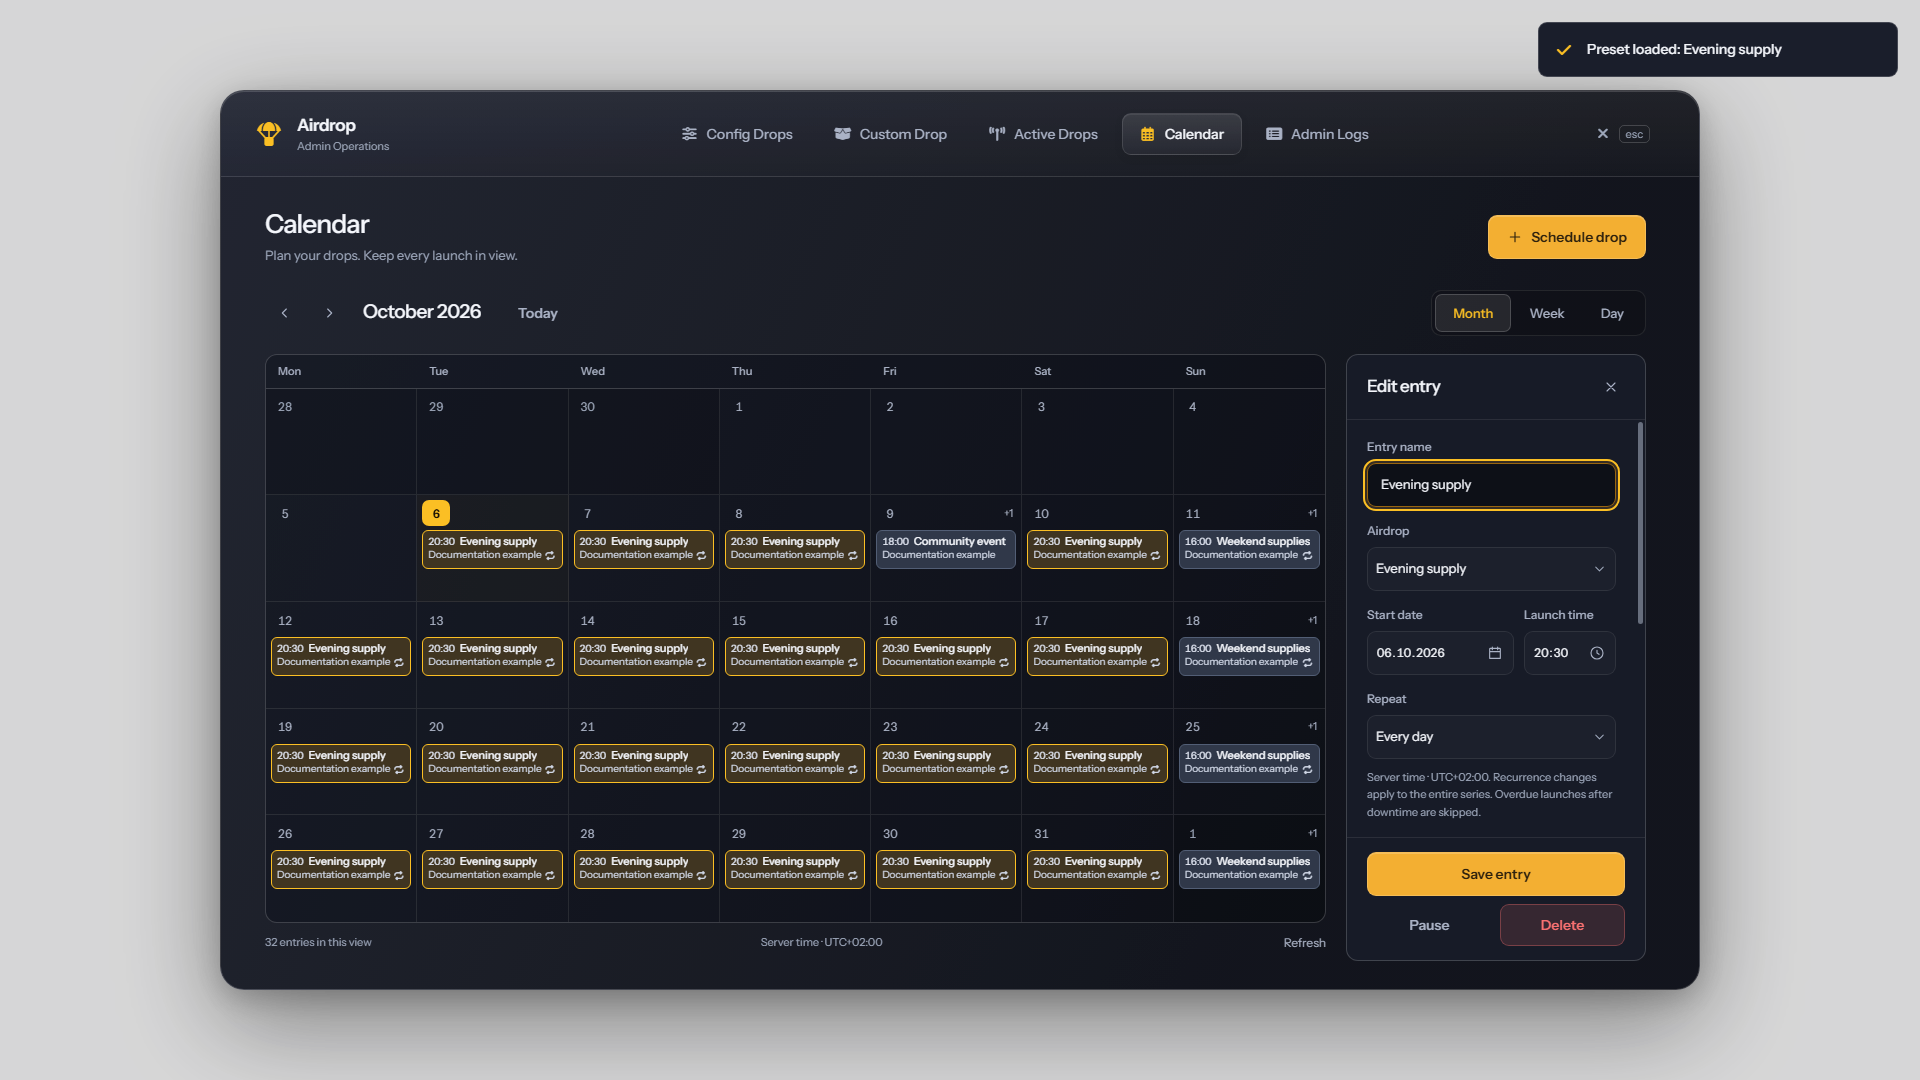Image resolution: width=1920 pixels, height=1080 pixels.
Task: Refresh the calendar view
Action: click(1304, 943)
